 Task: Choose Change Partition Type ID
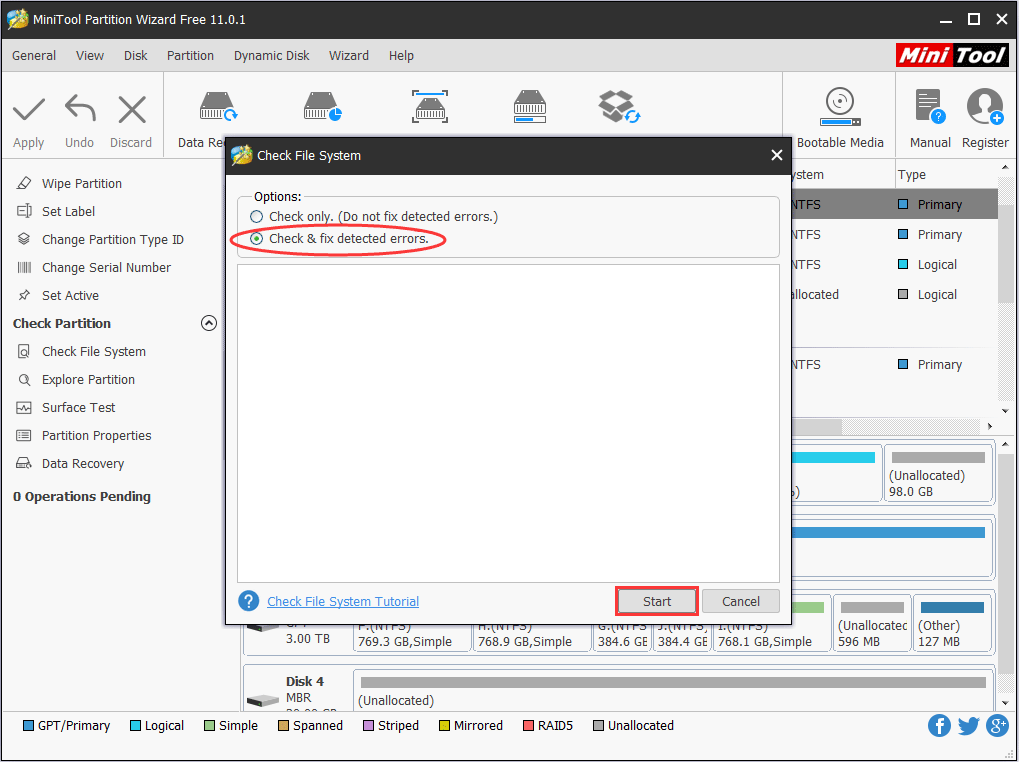click(x=112, y=240)
